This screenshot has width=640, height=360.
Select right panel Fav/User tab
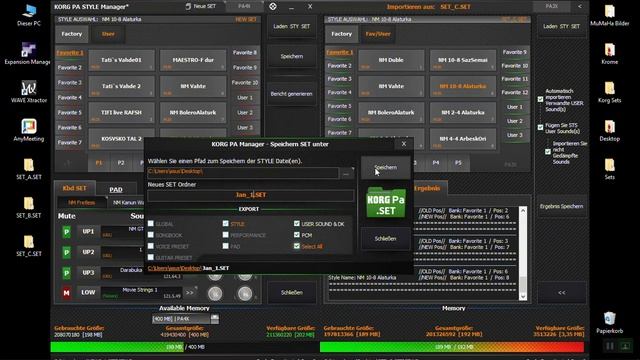pos(378,34)
